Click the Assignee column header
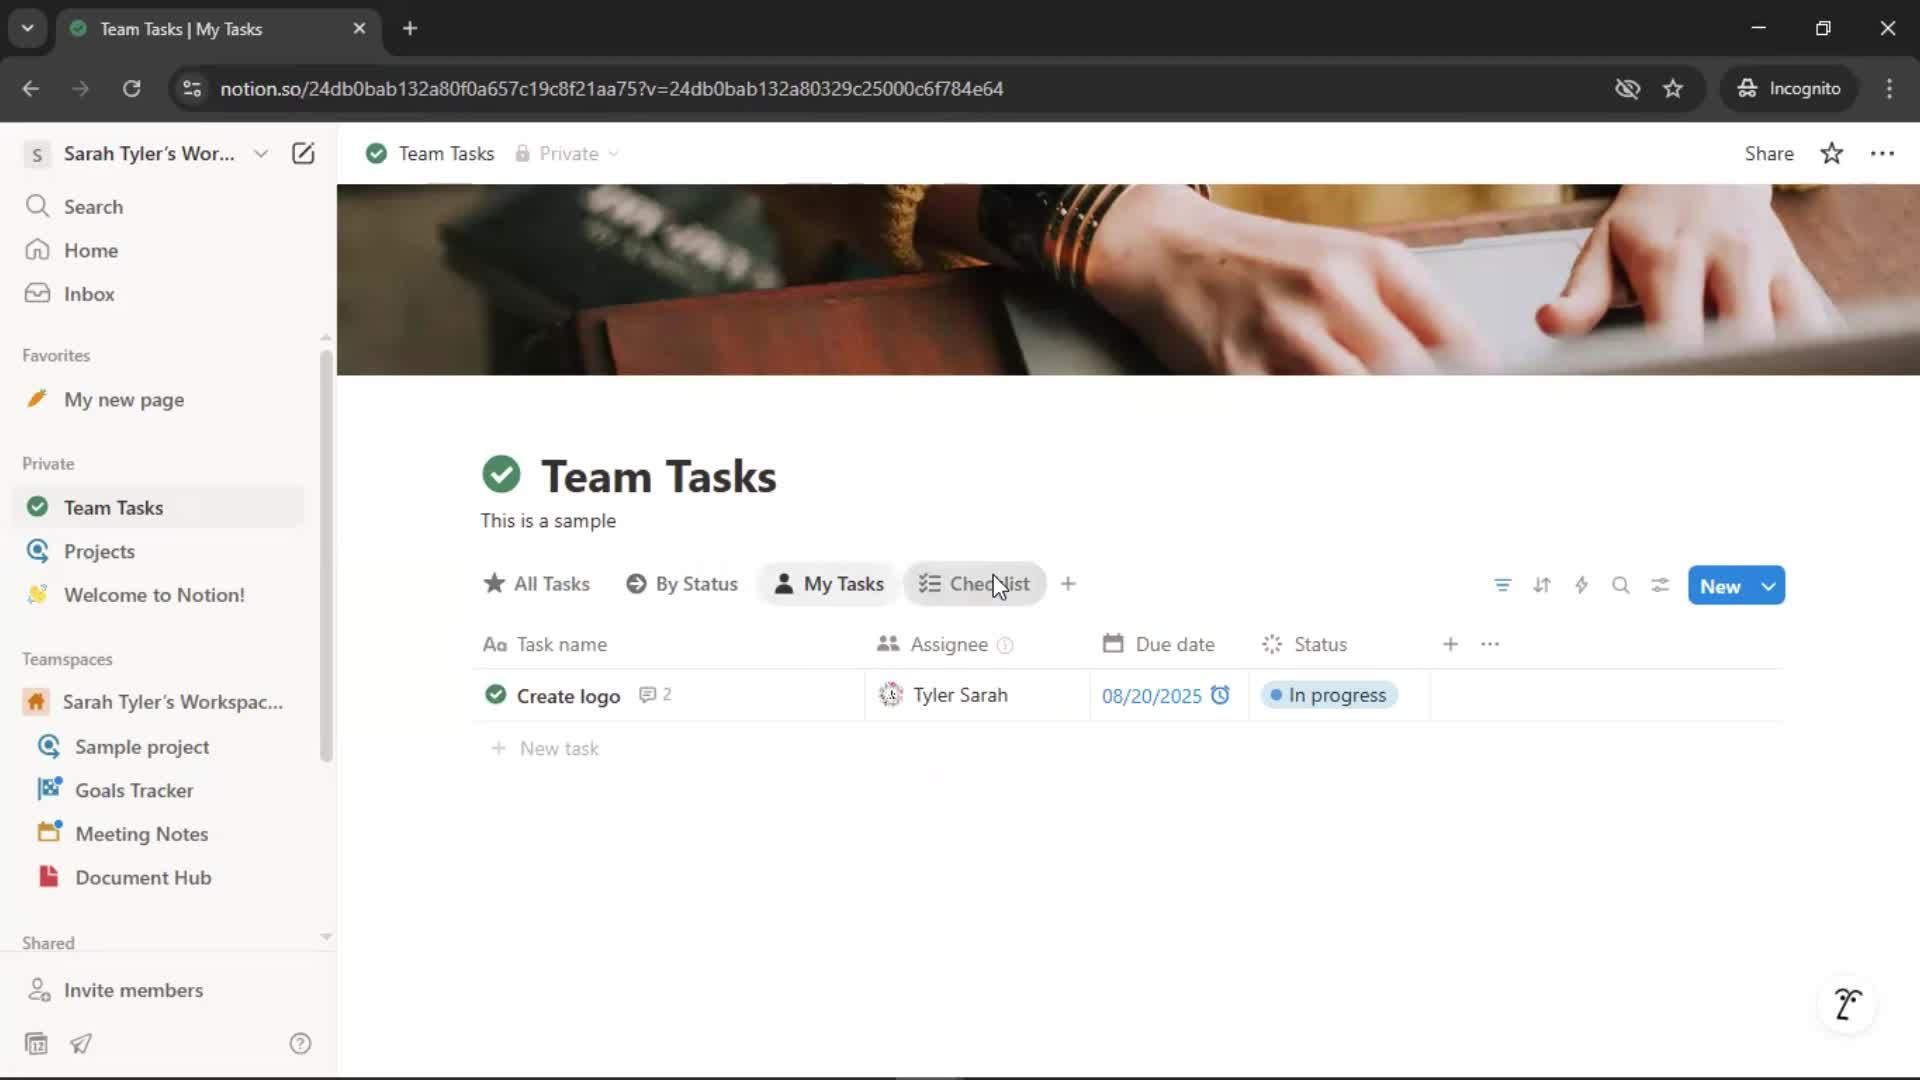The height and width of the screenshot is (1080, 1920). [x=932, y=645]
